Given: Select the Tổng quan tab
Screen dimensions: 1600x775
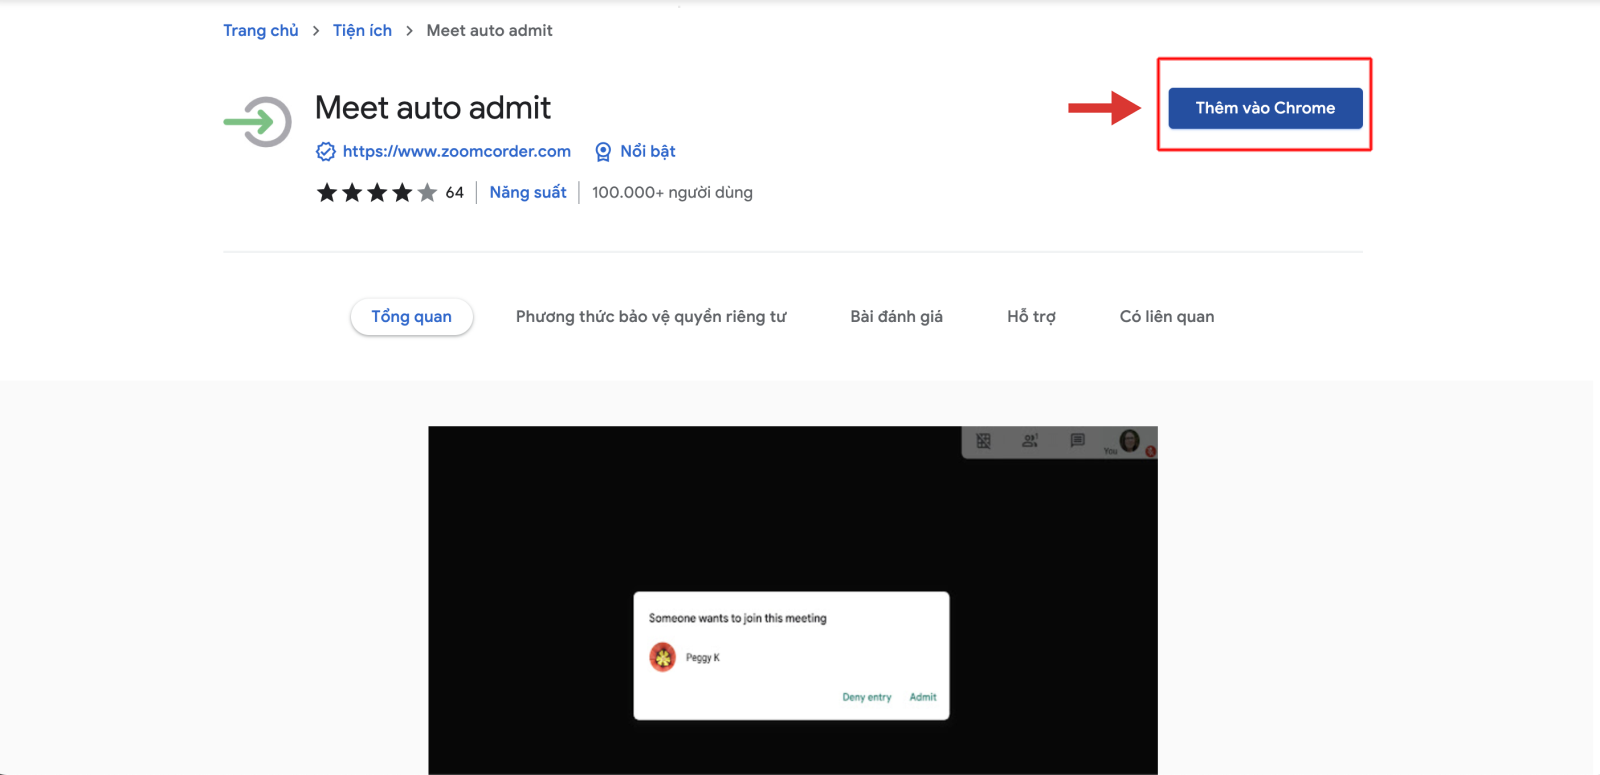Looking at the screenshot, I should pos(412,316).
